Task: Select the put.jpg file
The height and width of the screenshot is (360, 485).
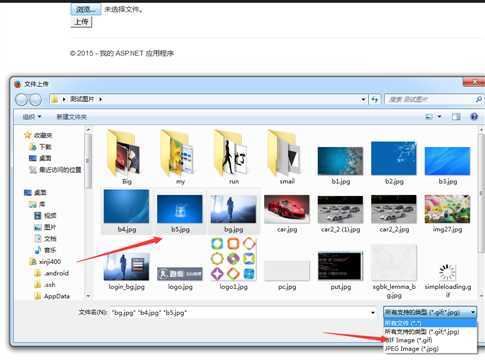Action: (340, 271)
